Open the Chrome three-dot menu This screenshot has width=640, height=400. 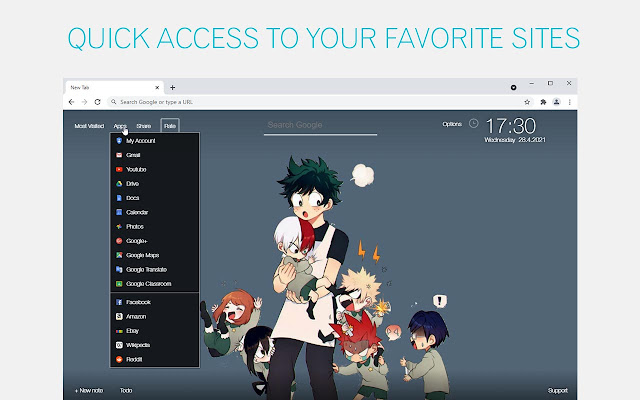(x=569, y=102)
